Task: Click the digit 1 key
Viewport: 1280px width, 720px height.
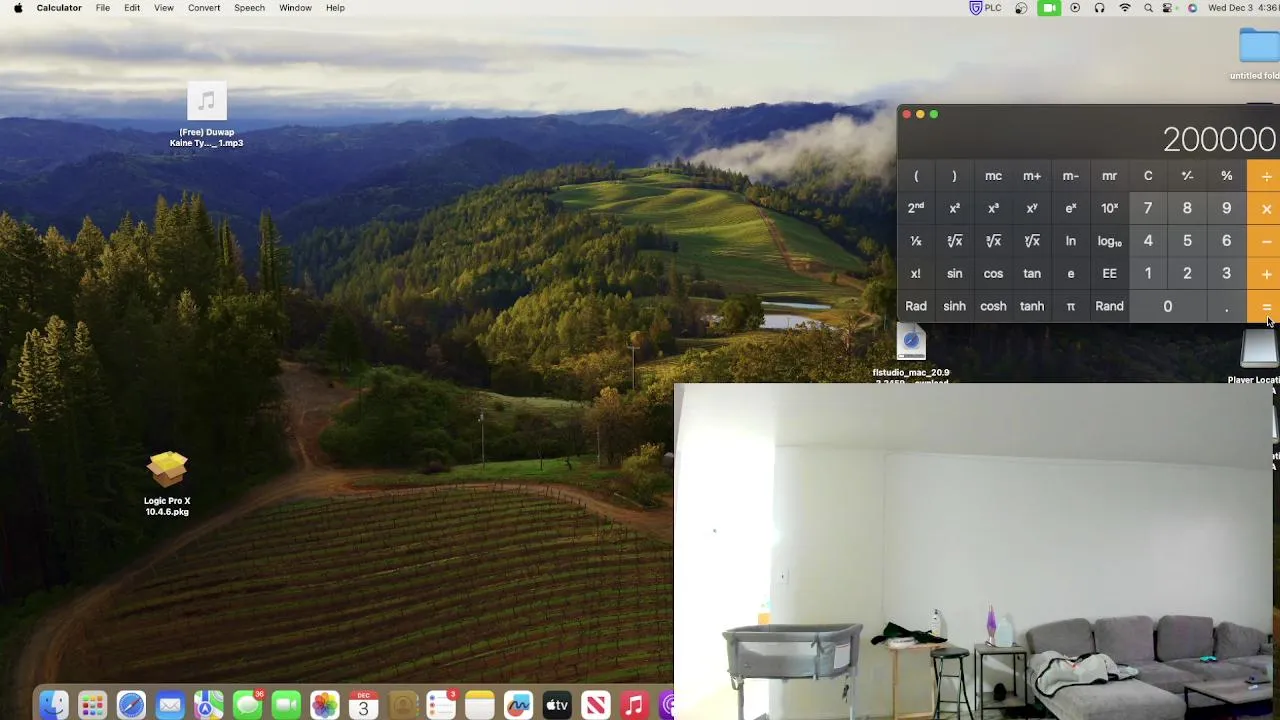Action: point(1148,274)
